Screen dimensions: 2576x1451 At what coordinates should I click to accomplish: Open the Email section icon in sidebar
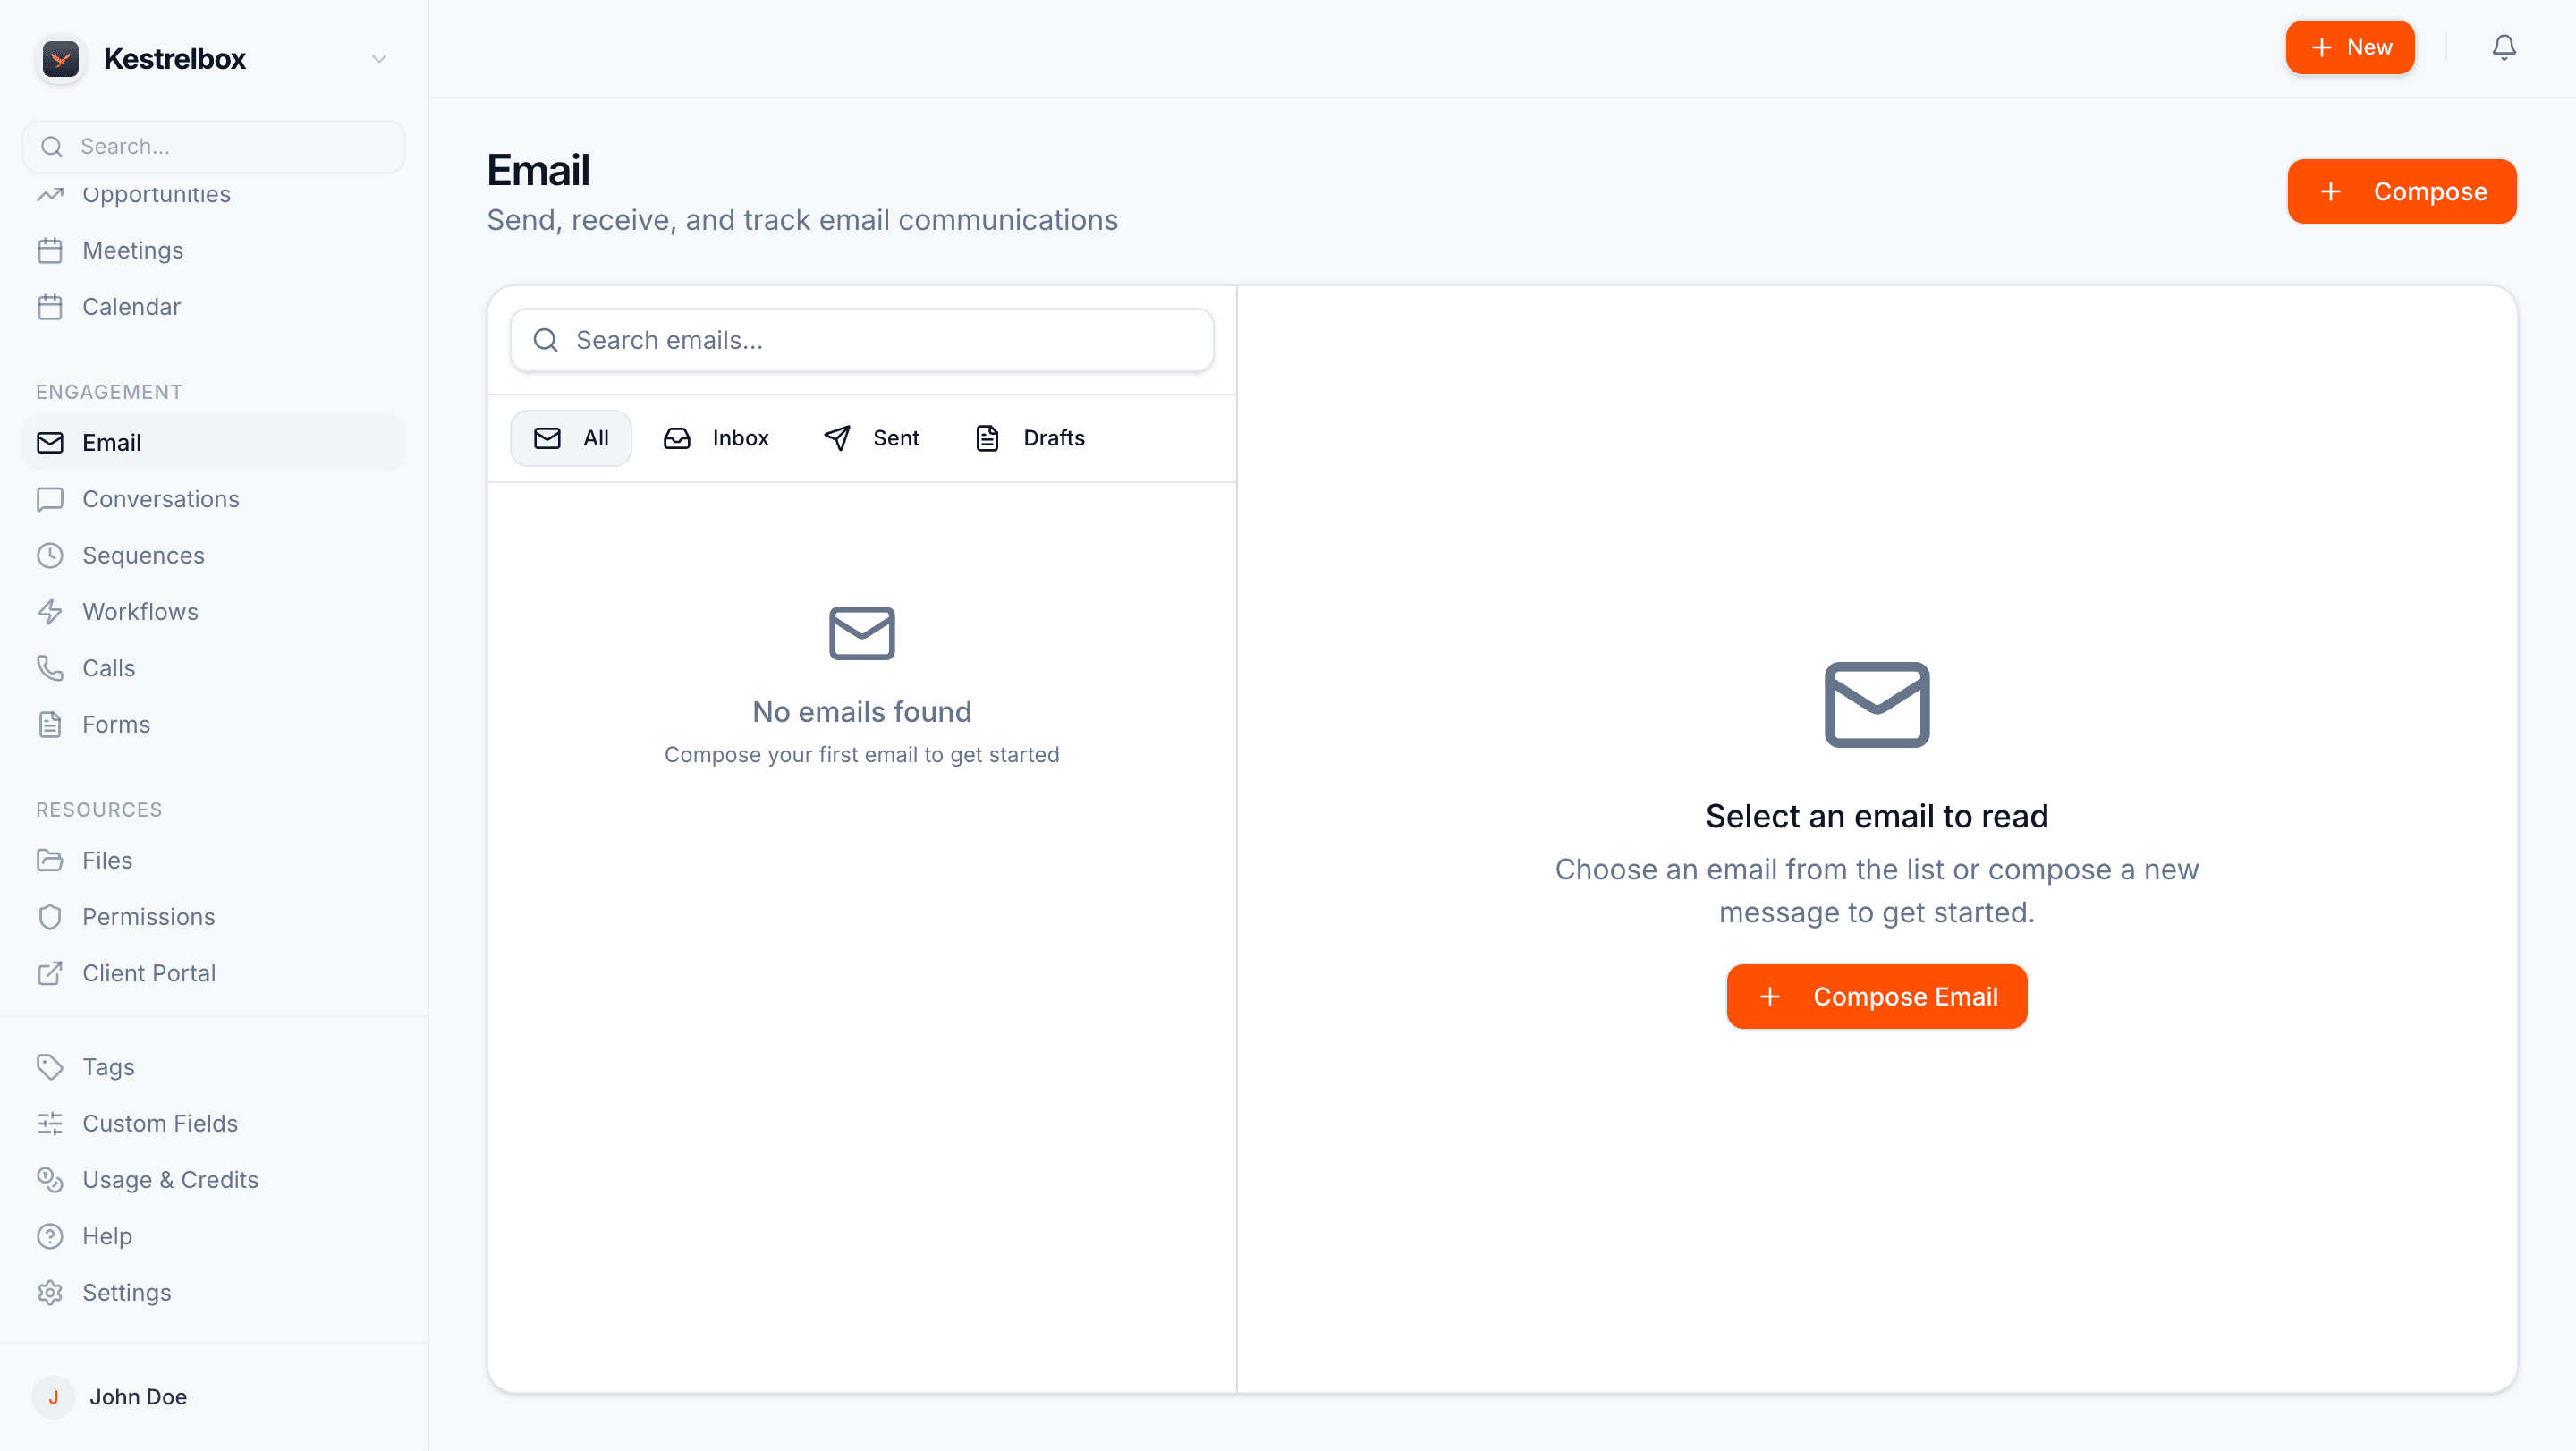click(51, 442)
